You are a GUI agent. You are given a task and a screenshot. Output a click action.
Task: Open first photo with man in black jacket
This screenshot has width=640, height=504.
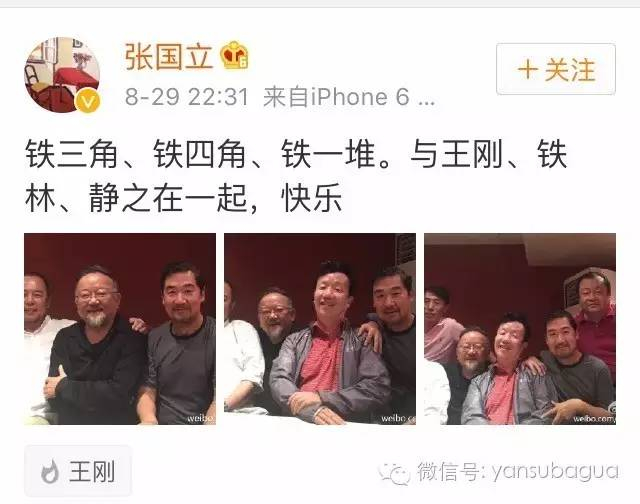[x=120, y=329]
